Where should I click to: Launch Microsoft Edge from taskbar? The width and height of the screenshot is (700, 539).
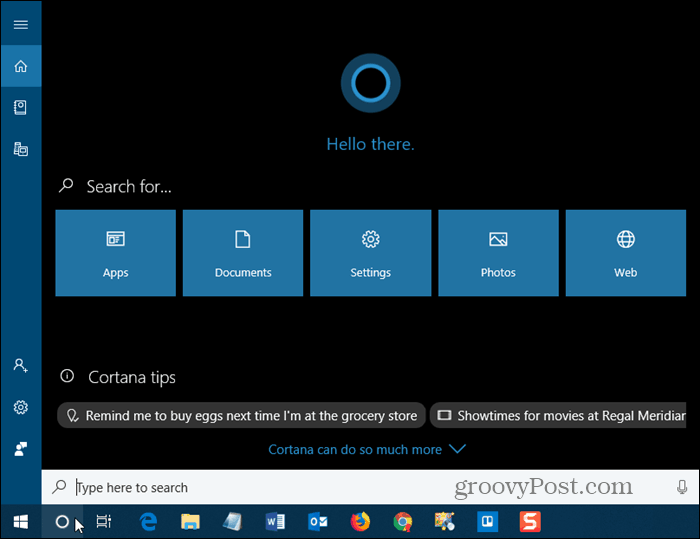(148, 522)
